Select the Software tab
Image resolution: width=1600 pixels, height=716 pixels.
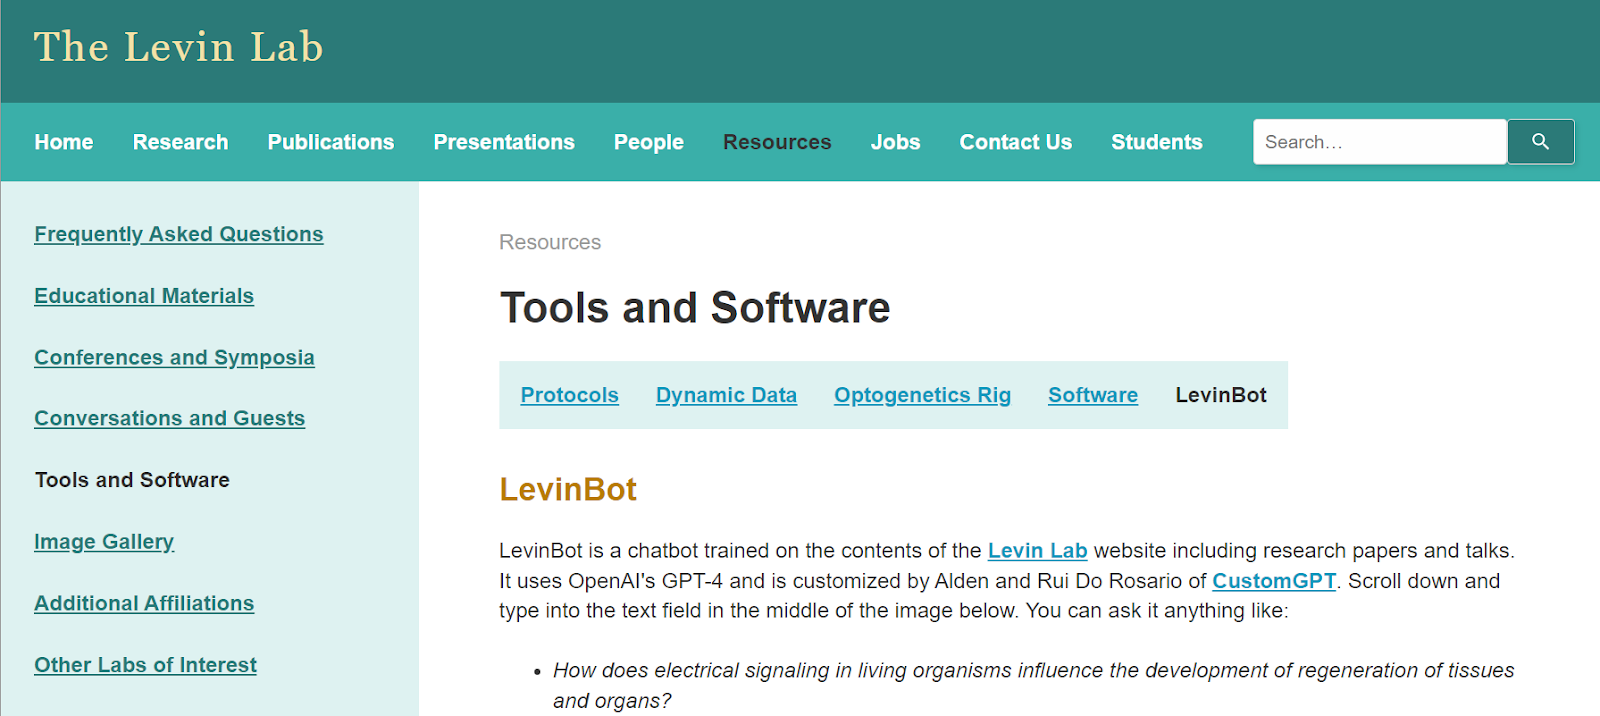pyautogui.click(x=1092, y=395)
